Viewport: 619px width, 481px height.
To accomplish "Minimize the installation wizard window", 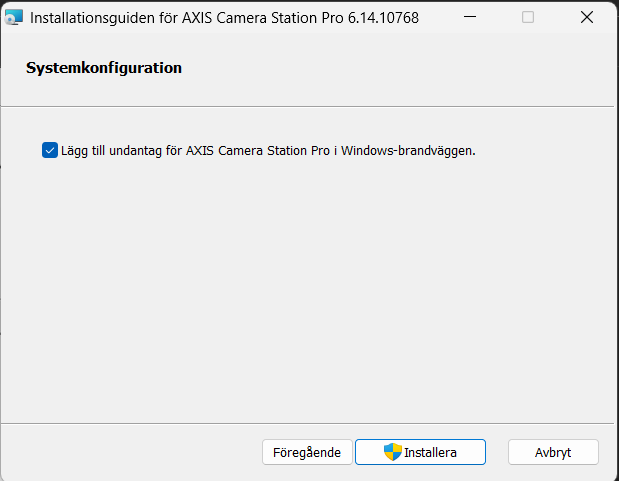I will 470,17.
